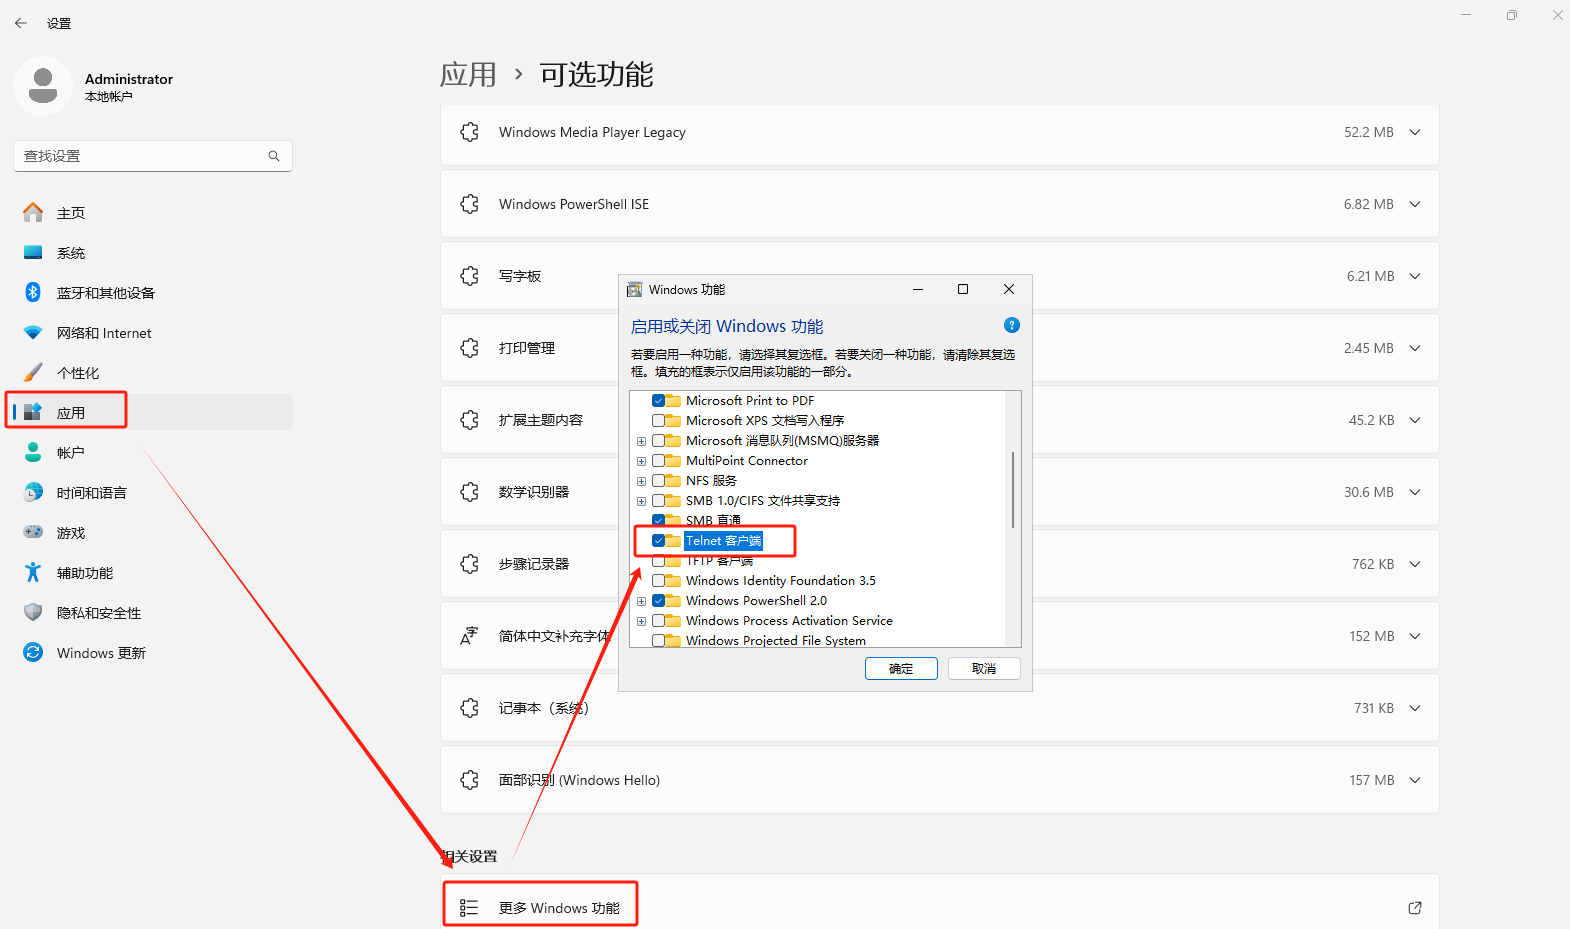Viewport: 1570px width, 929px height.
Task: Click 写字板 feature icon
Action: pos(469,276)
